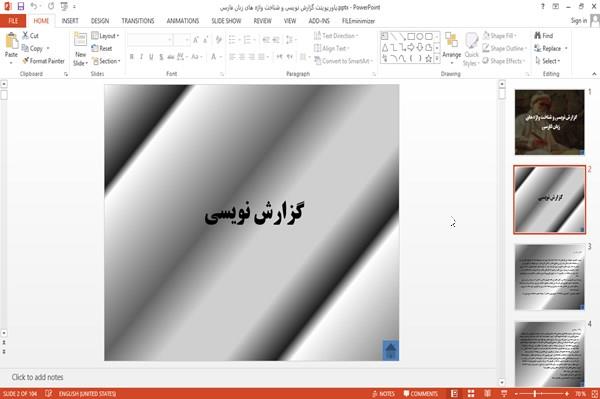600x399 pixels.
Task: Select the star shape in shapes gallery
Action: [x=429, y=59]
